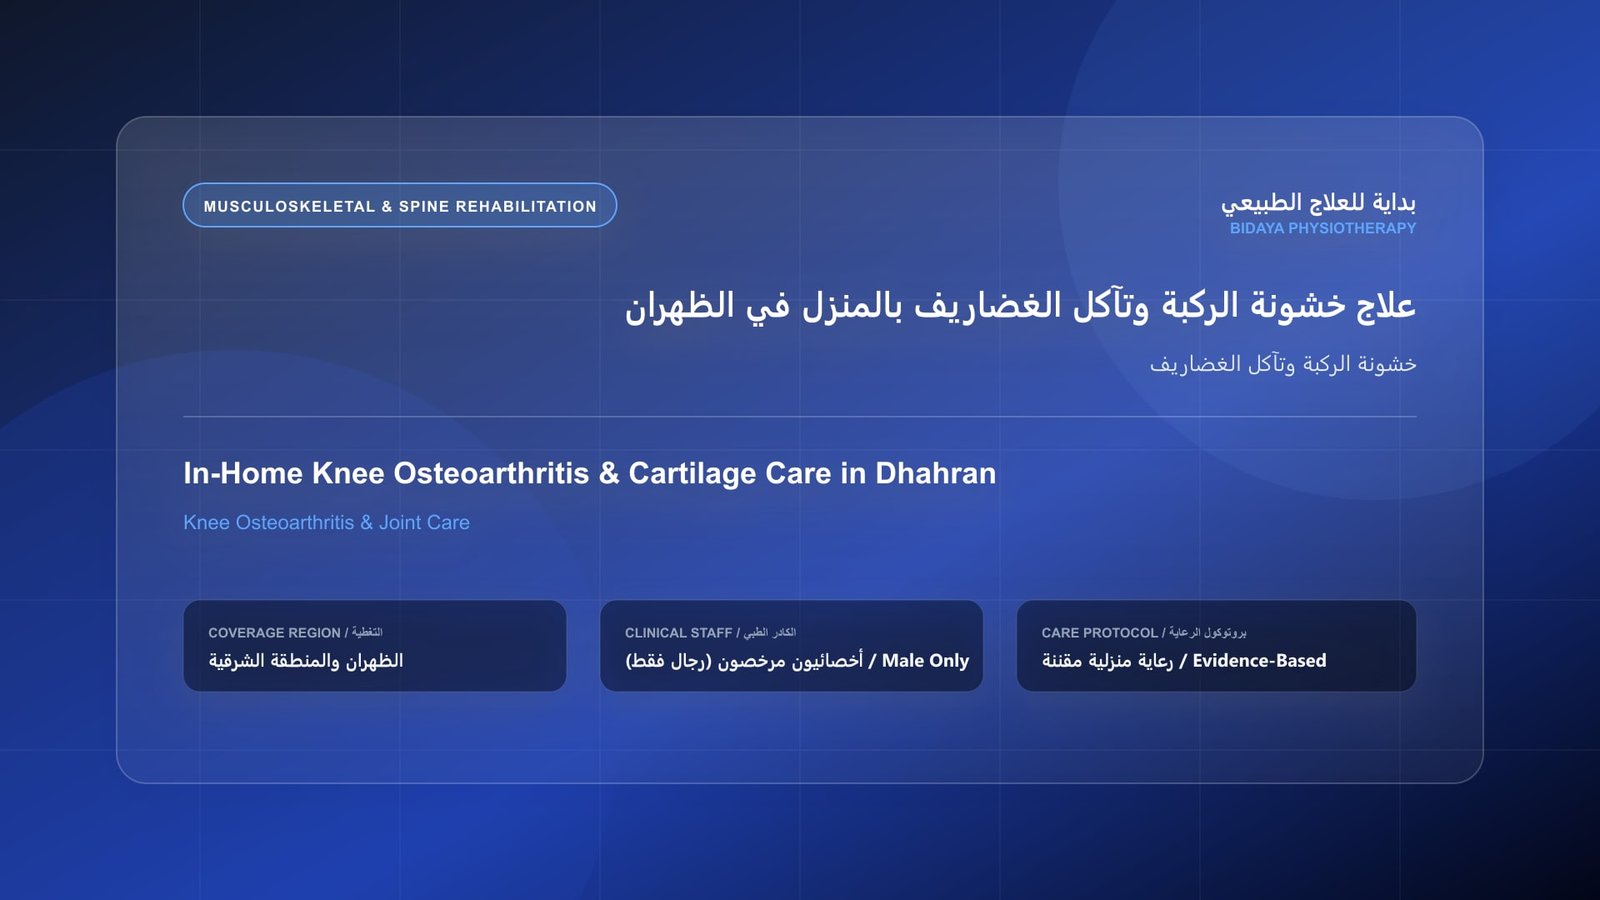Click the CARE PROTOCOL label

(1144, 633)
